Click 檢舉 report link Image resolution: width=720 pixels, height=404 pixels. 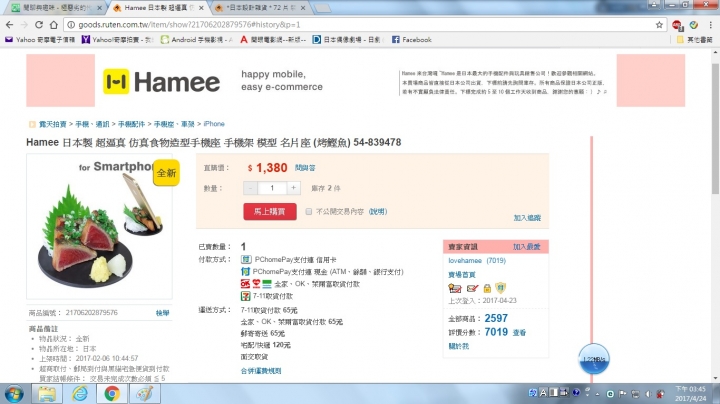(x=163, y=313)
